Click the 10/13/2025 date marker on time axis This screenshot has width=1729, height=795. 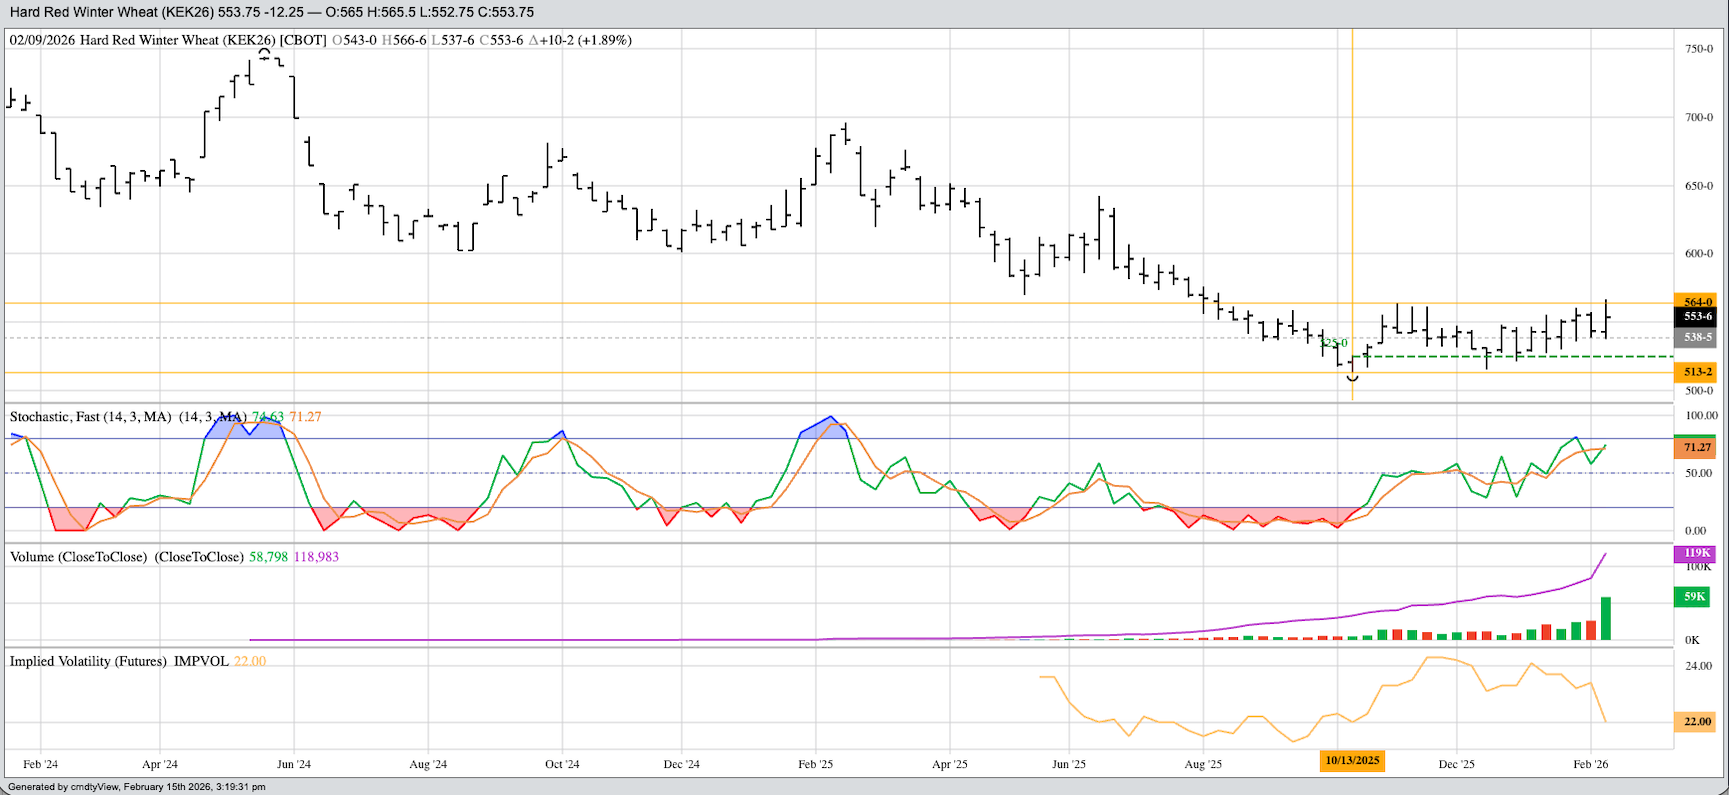[x=1352, y=761]
